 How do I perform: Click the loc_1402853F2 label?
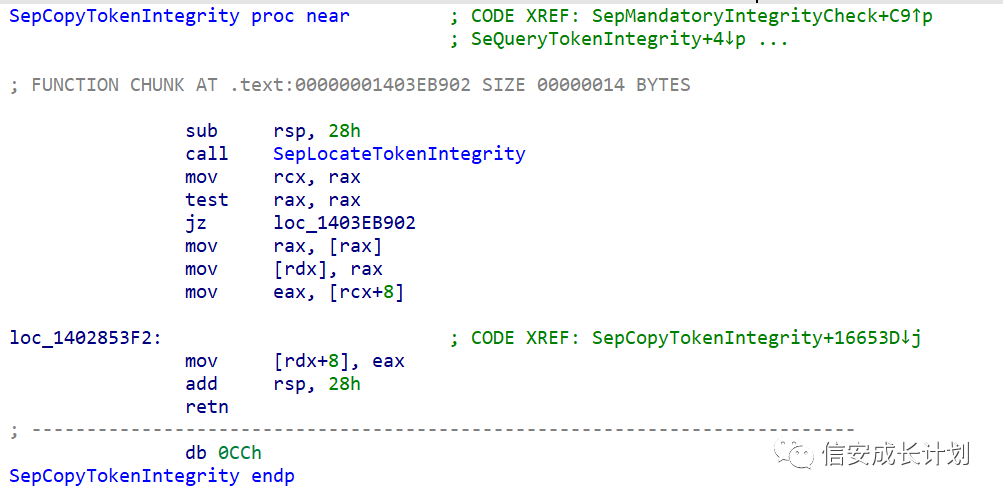pyautogui.click(x=78, y=338)
